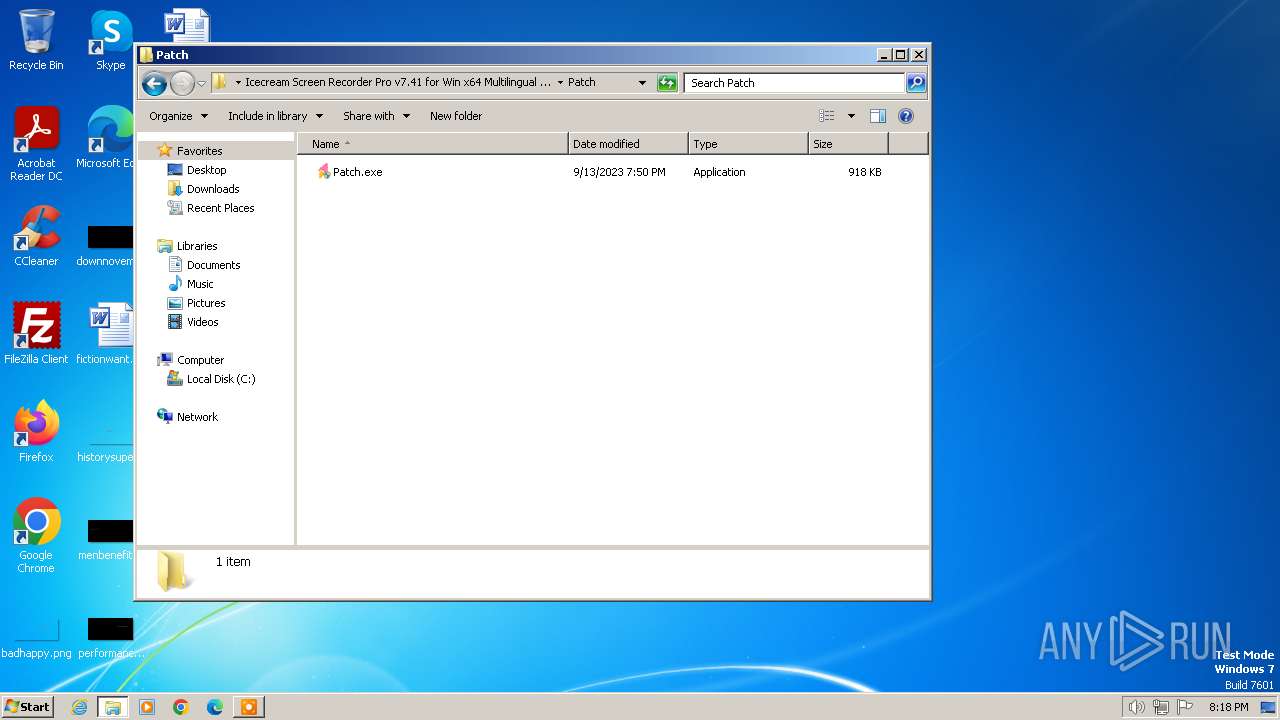Select the Acrobat Reader DC desktop icon
Image resolution: width=1280 pixels, height=720 pixels.
[x=36, y=144]
